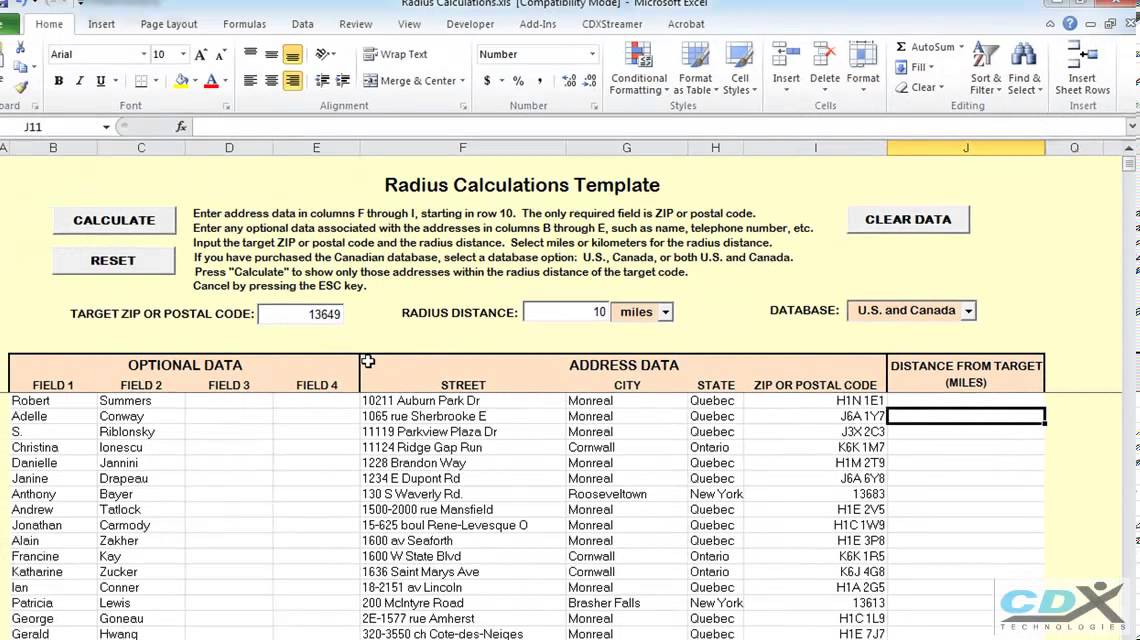Open the miles units dropdown
This screenshot has height=640, width=1140.
click(665, 312)
